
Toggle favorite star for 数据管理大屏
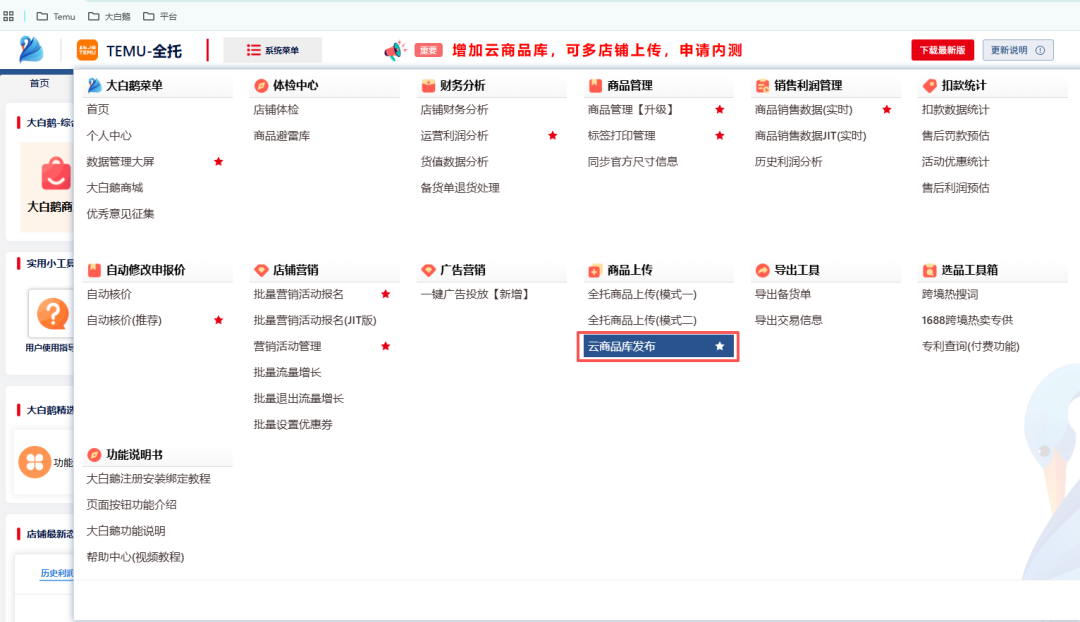point(218,162)
